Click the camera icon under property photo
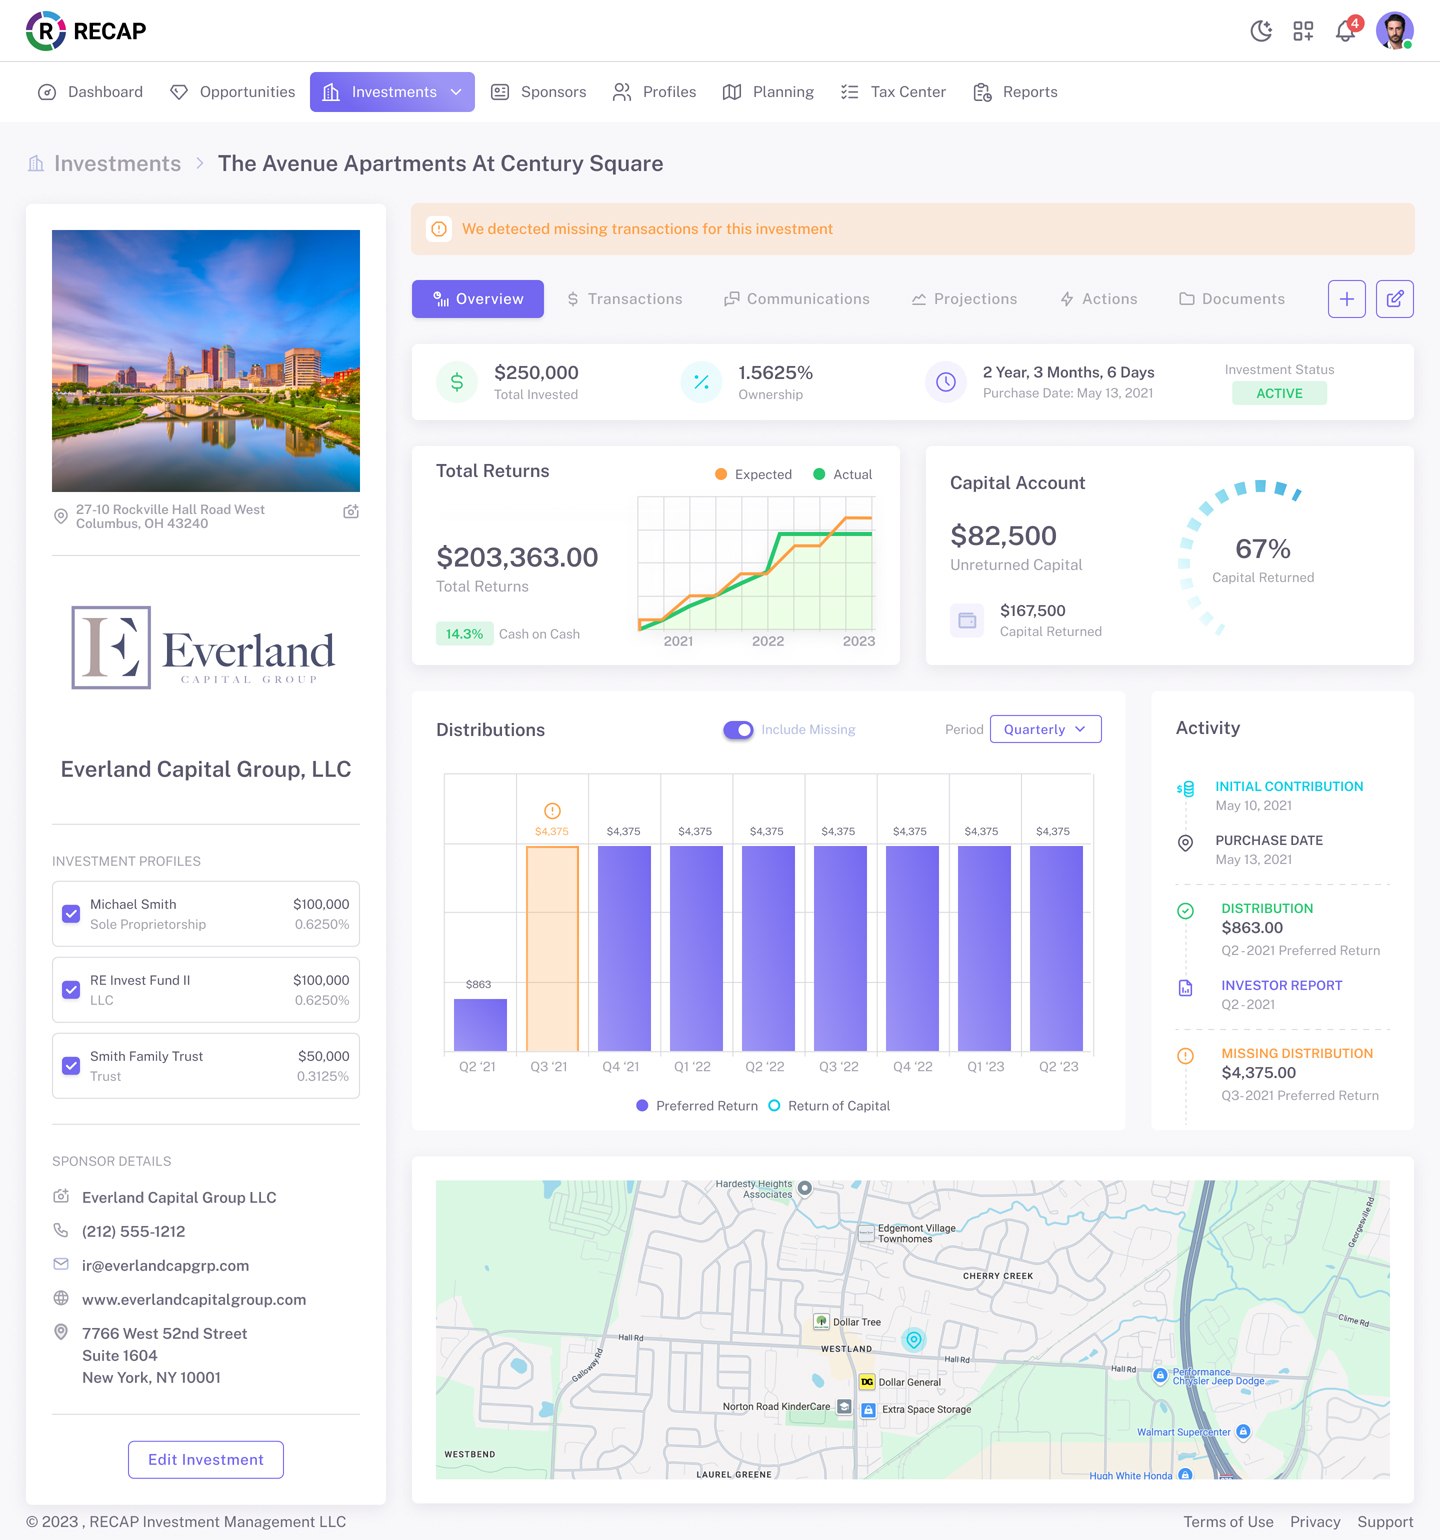Image resolution: width=1440 pixels, height=1540 pixels. [x=351, y=512]
